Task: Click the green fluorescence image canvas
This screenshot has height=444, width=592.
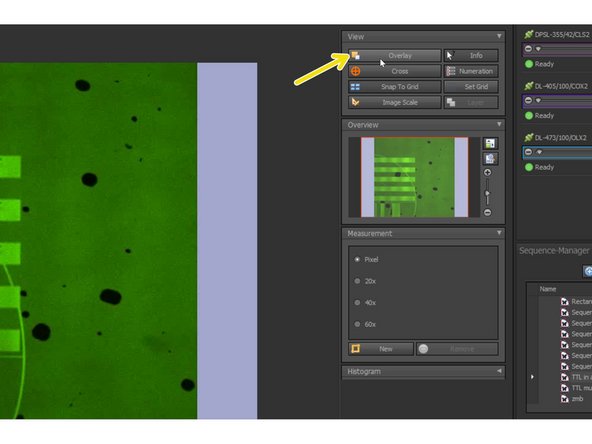Action: coord(98,240)
